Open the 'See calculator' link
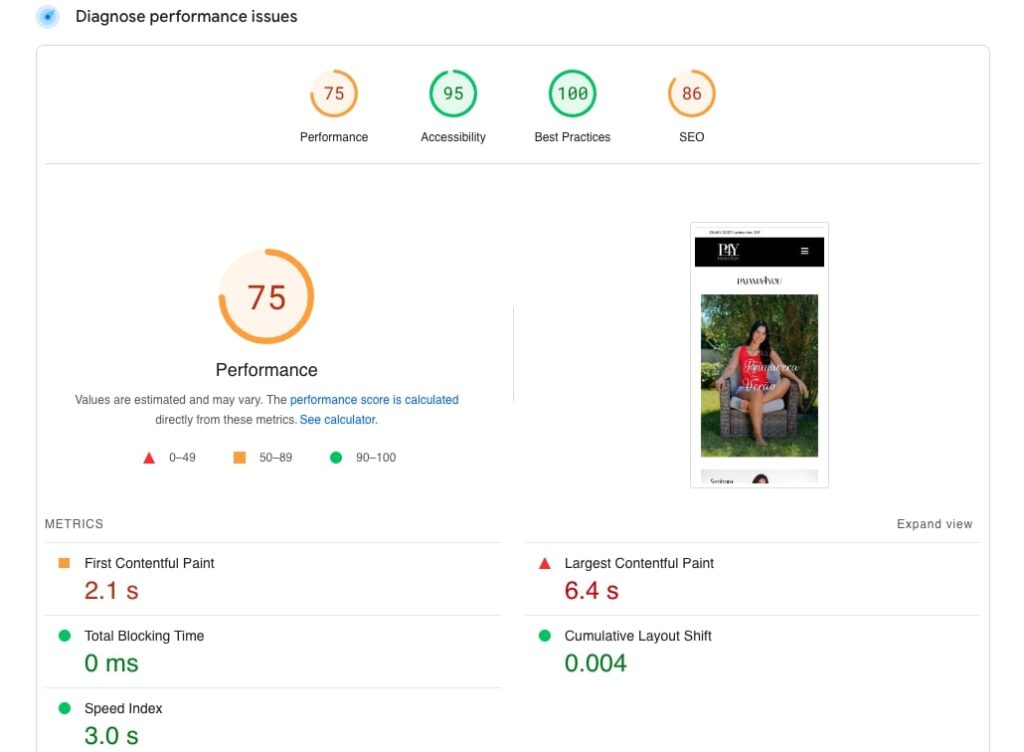Screen dimensions: 1024x752 pos(338,420)
